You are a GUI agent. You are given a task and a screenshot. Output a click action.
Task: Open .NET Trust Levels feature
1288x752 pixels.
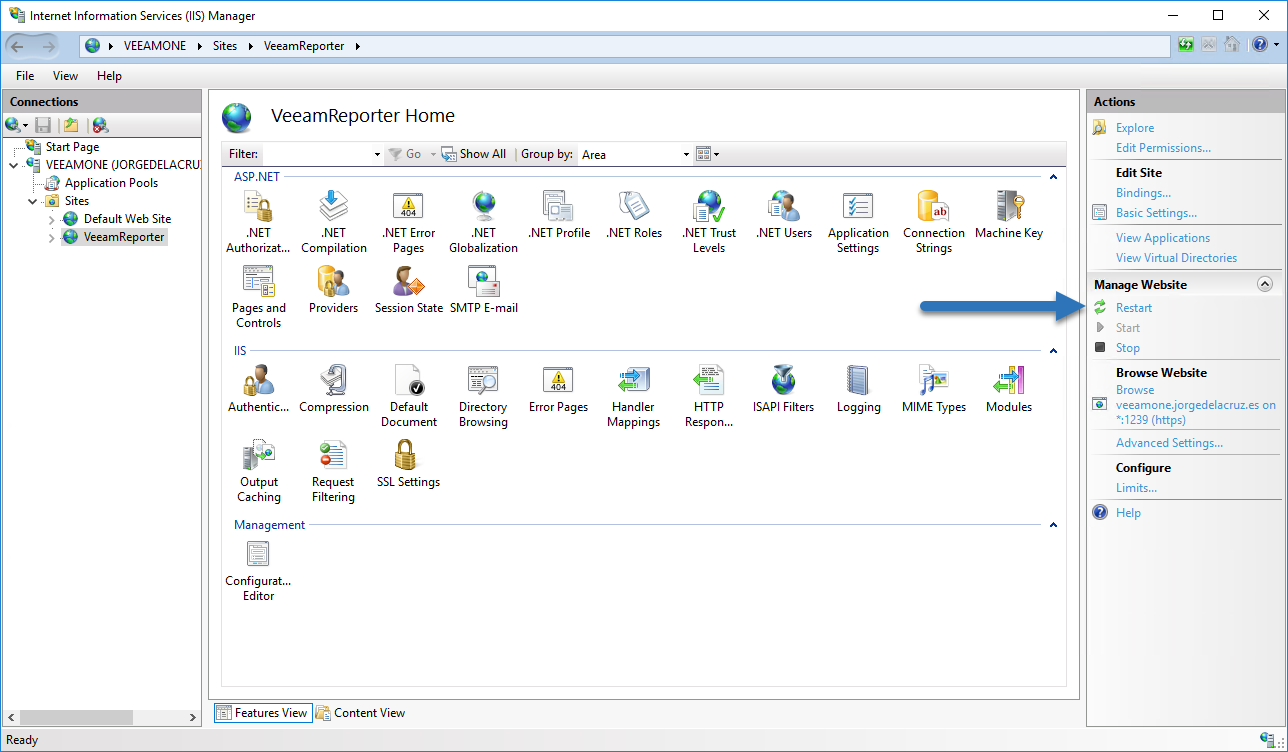point(709,222)
